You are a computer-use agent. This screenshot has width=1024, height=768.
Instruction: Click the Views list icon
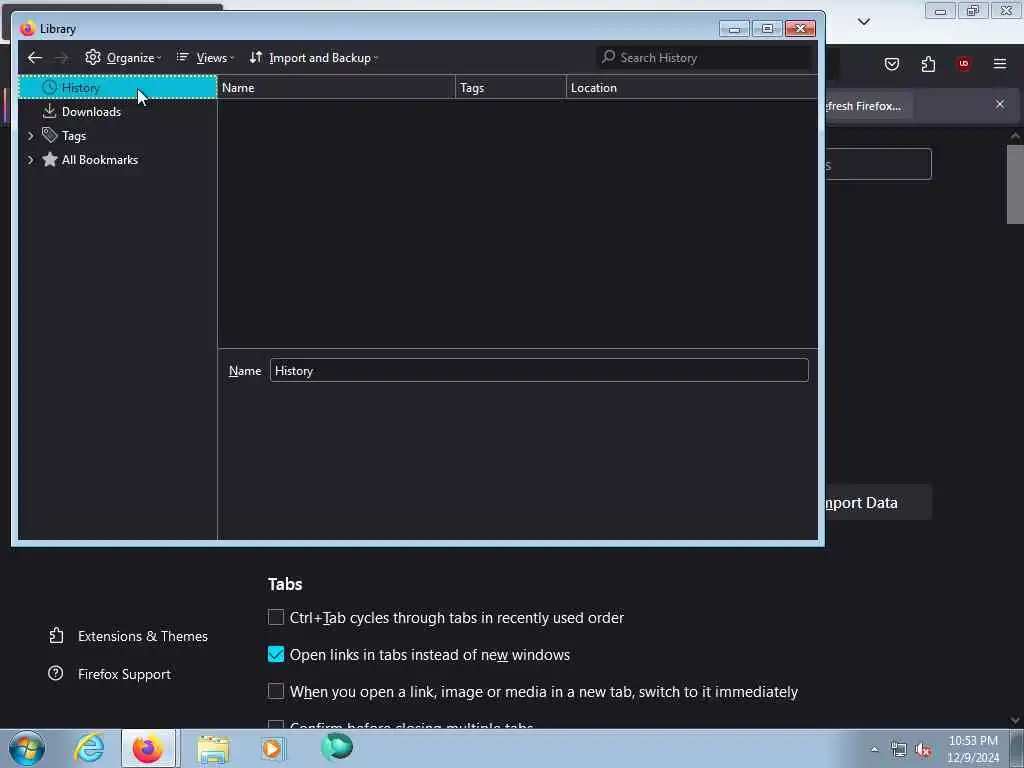click(183, 57)
